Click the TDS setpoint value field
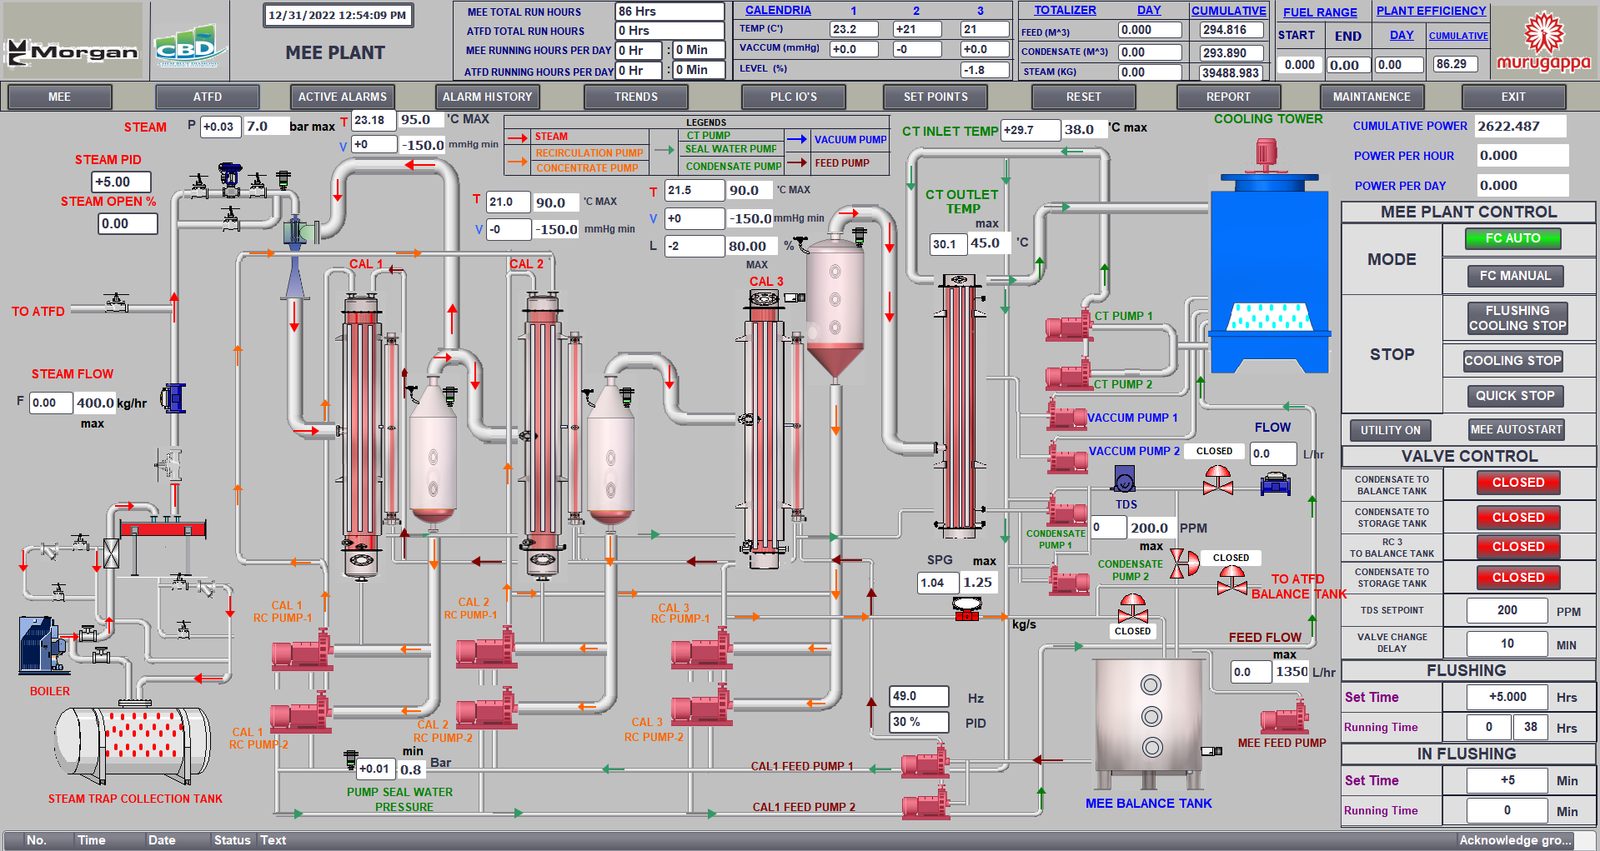 coord(1506,611)
